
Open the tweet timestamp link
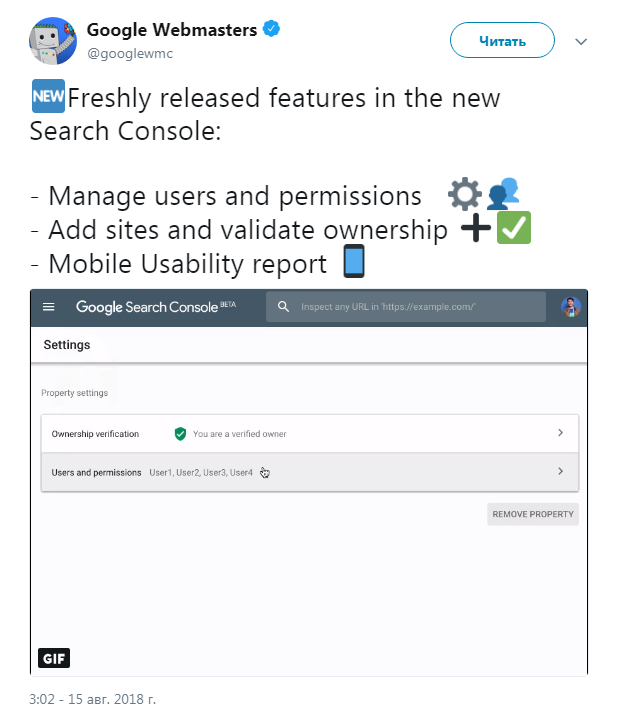pyautogui.click(x=93, y=698)
